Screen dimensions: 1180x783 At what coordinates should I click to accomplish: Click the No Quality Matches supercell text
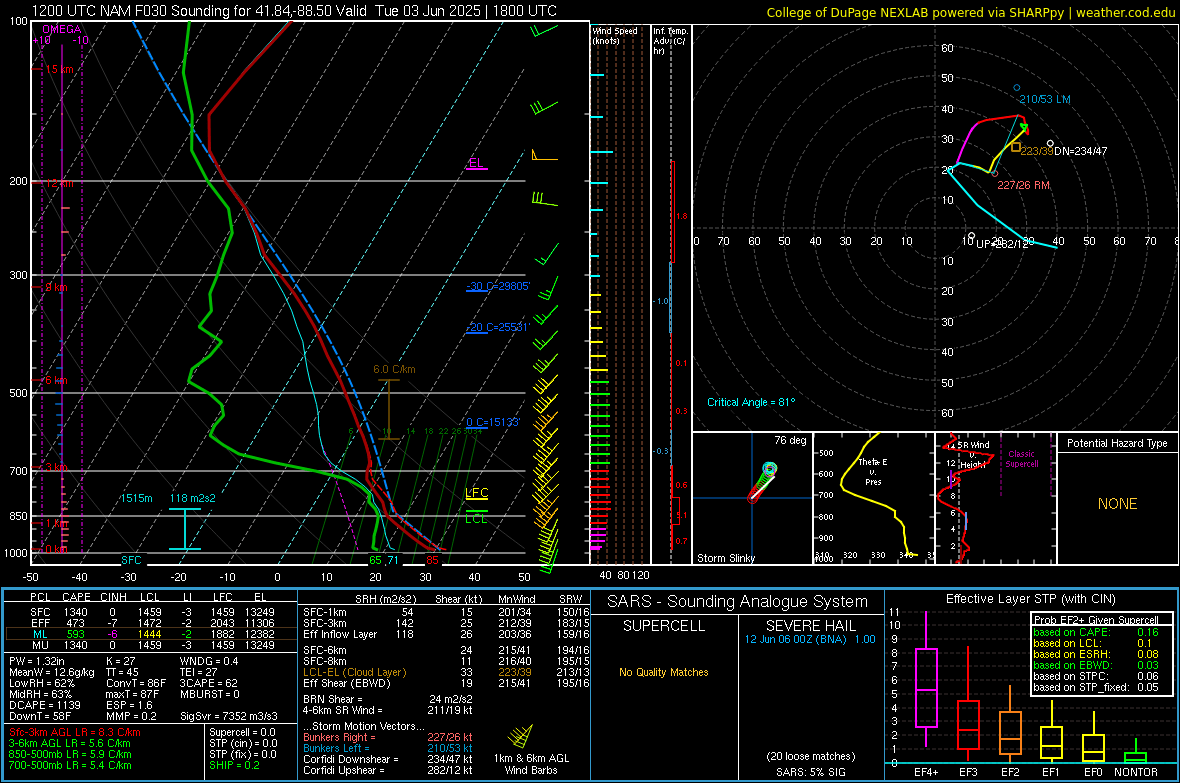coord(664,672)
